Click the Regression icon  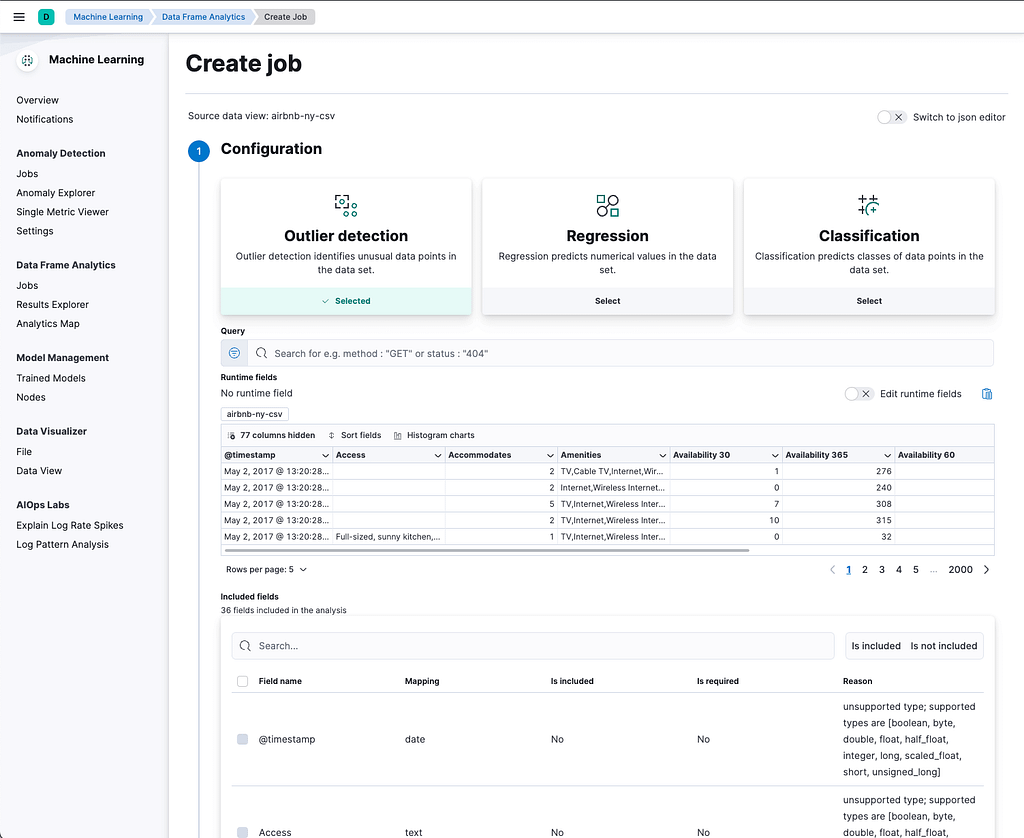pos(607,205)
